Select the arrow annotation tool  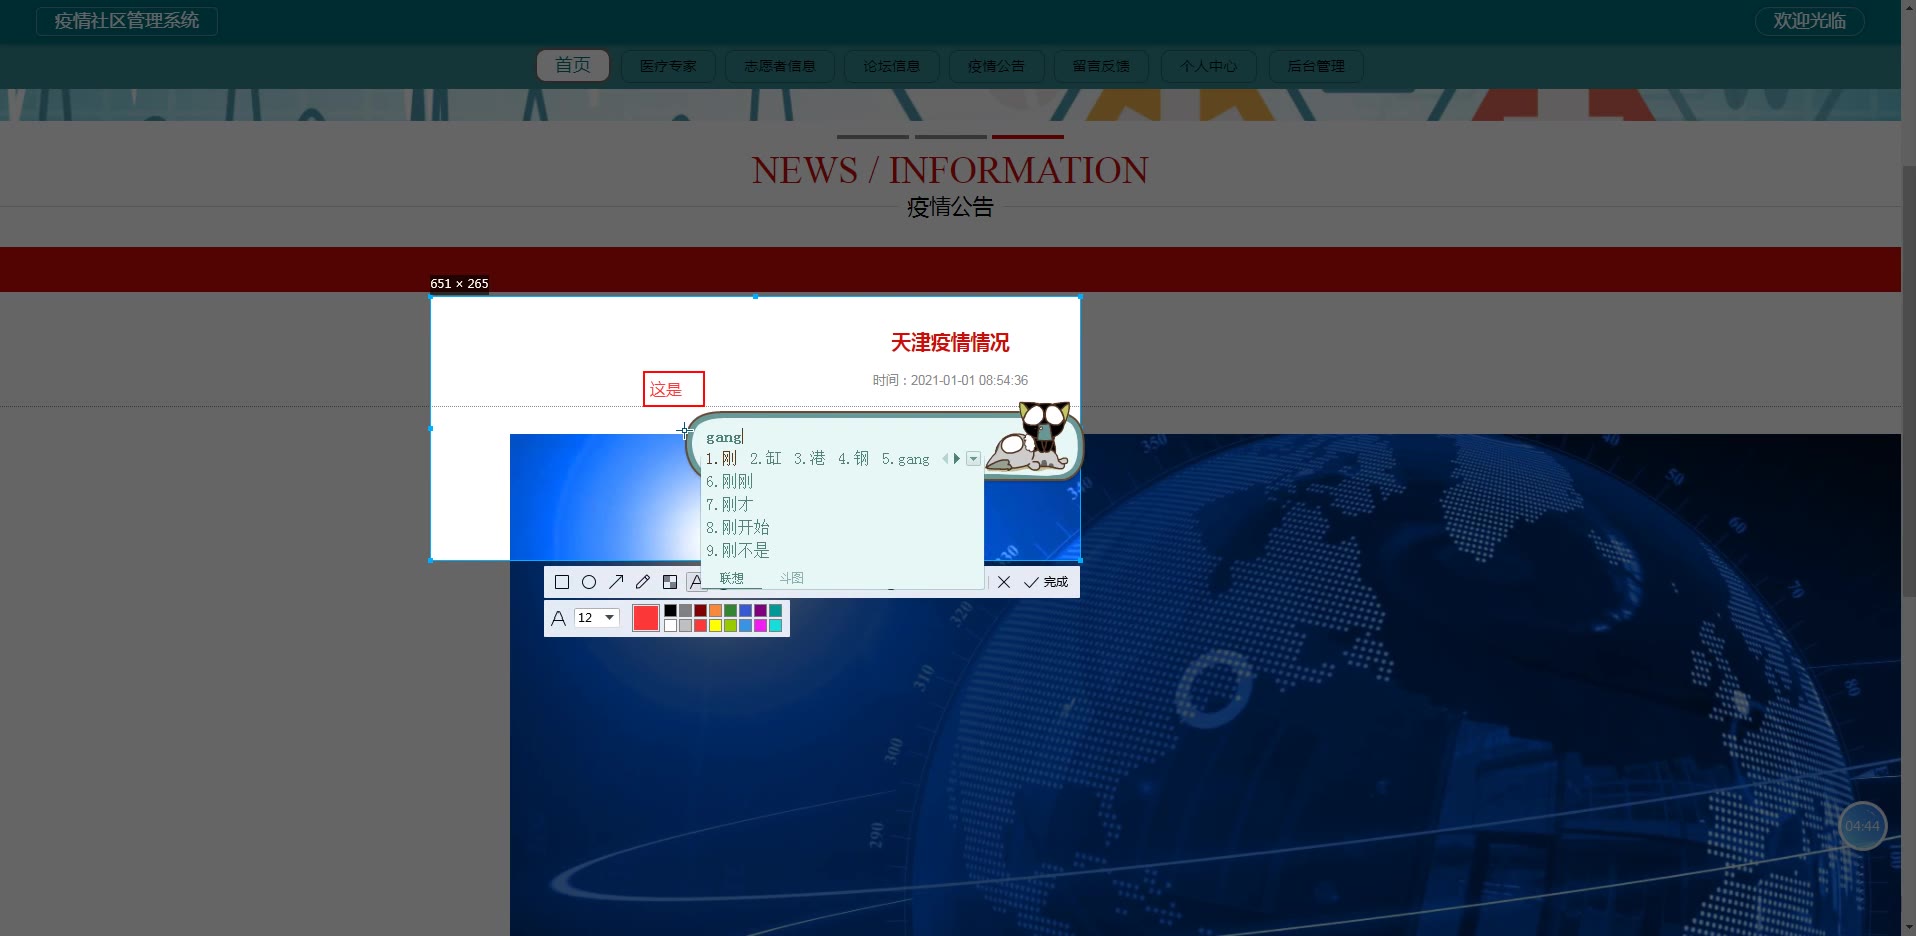(616, 582)
